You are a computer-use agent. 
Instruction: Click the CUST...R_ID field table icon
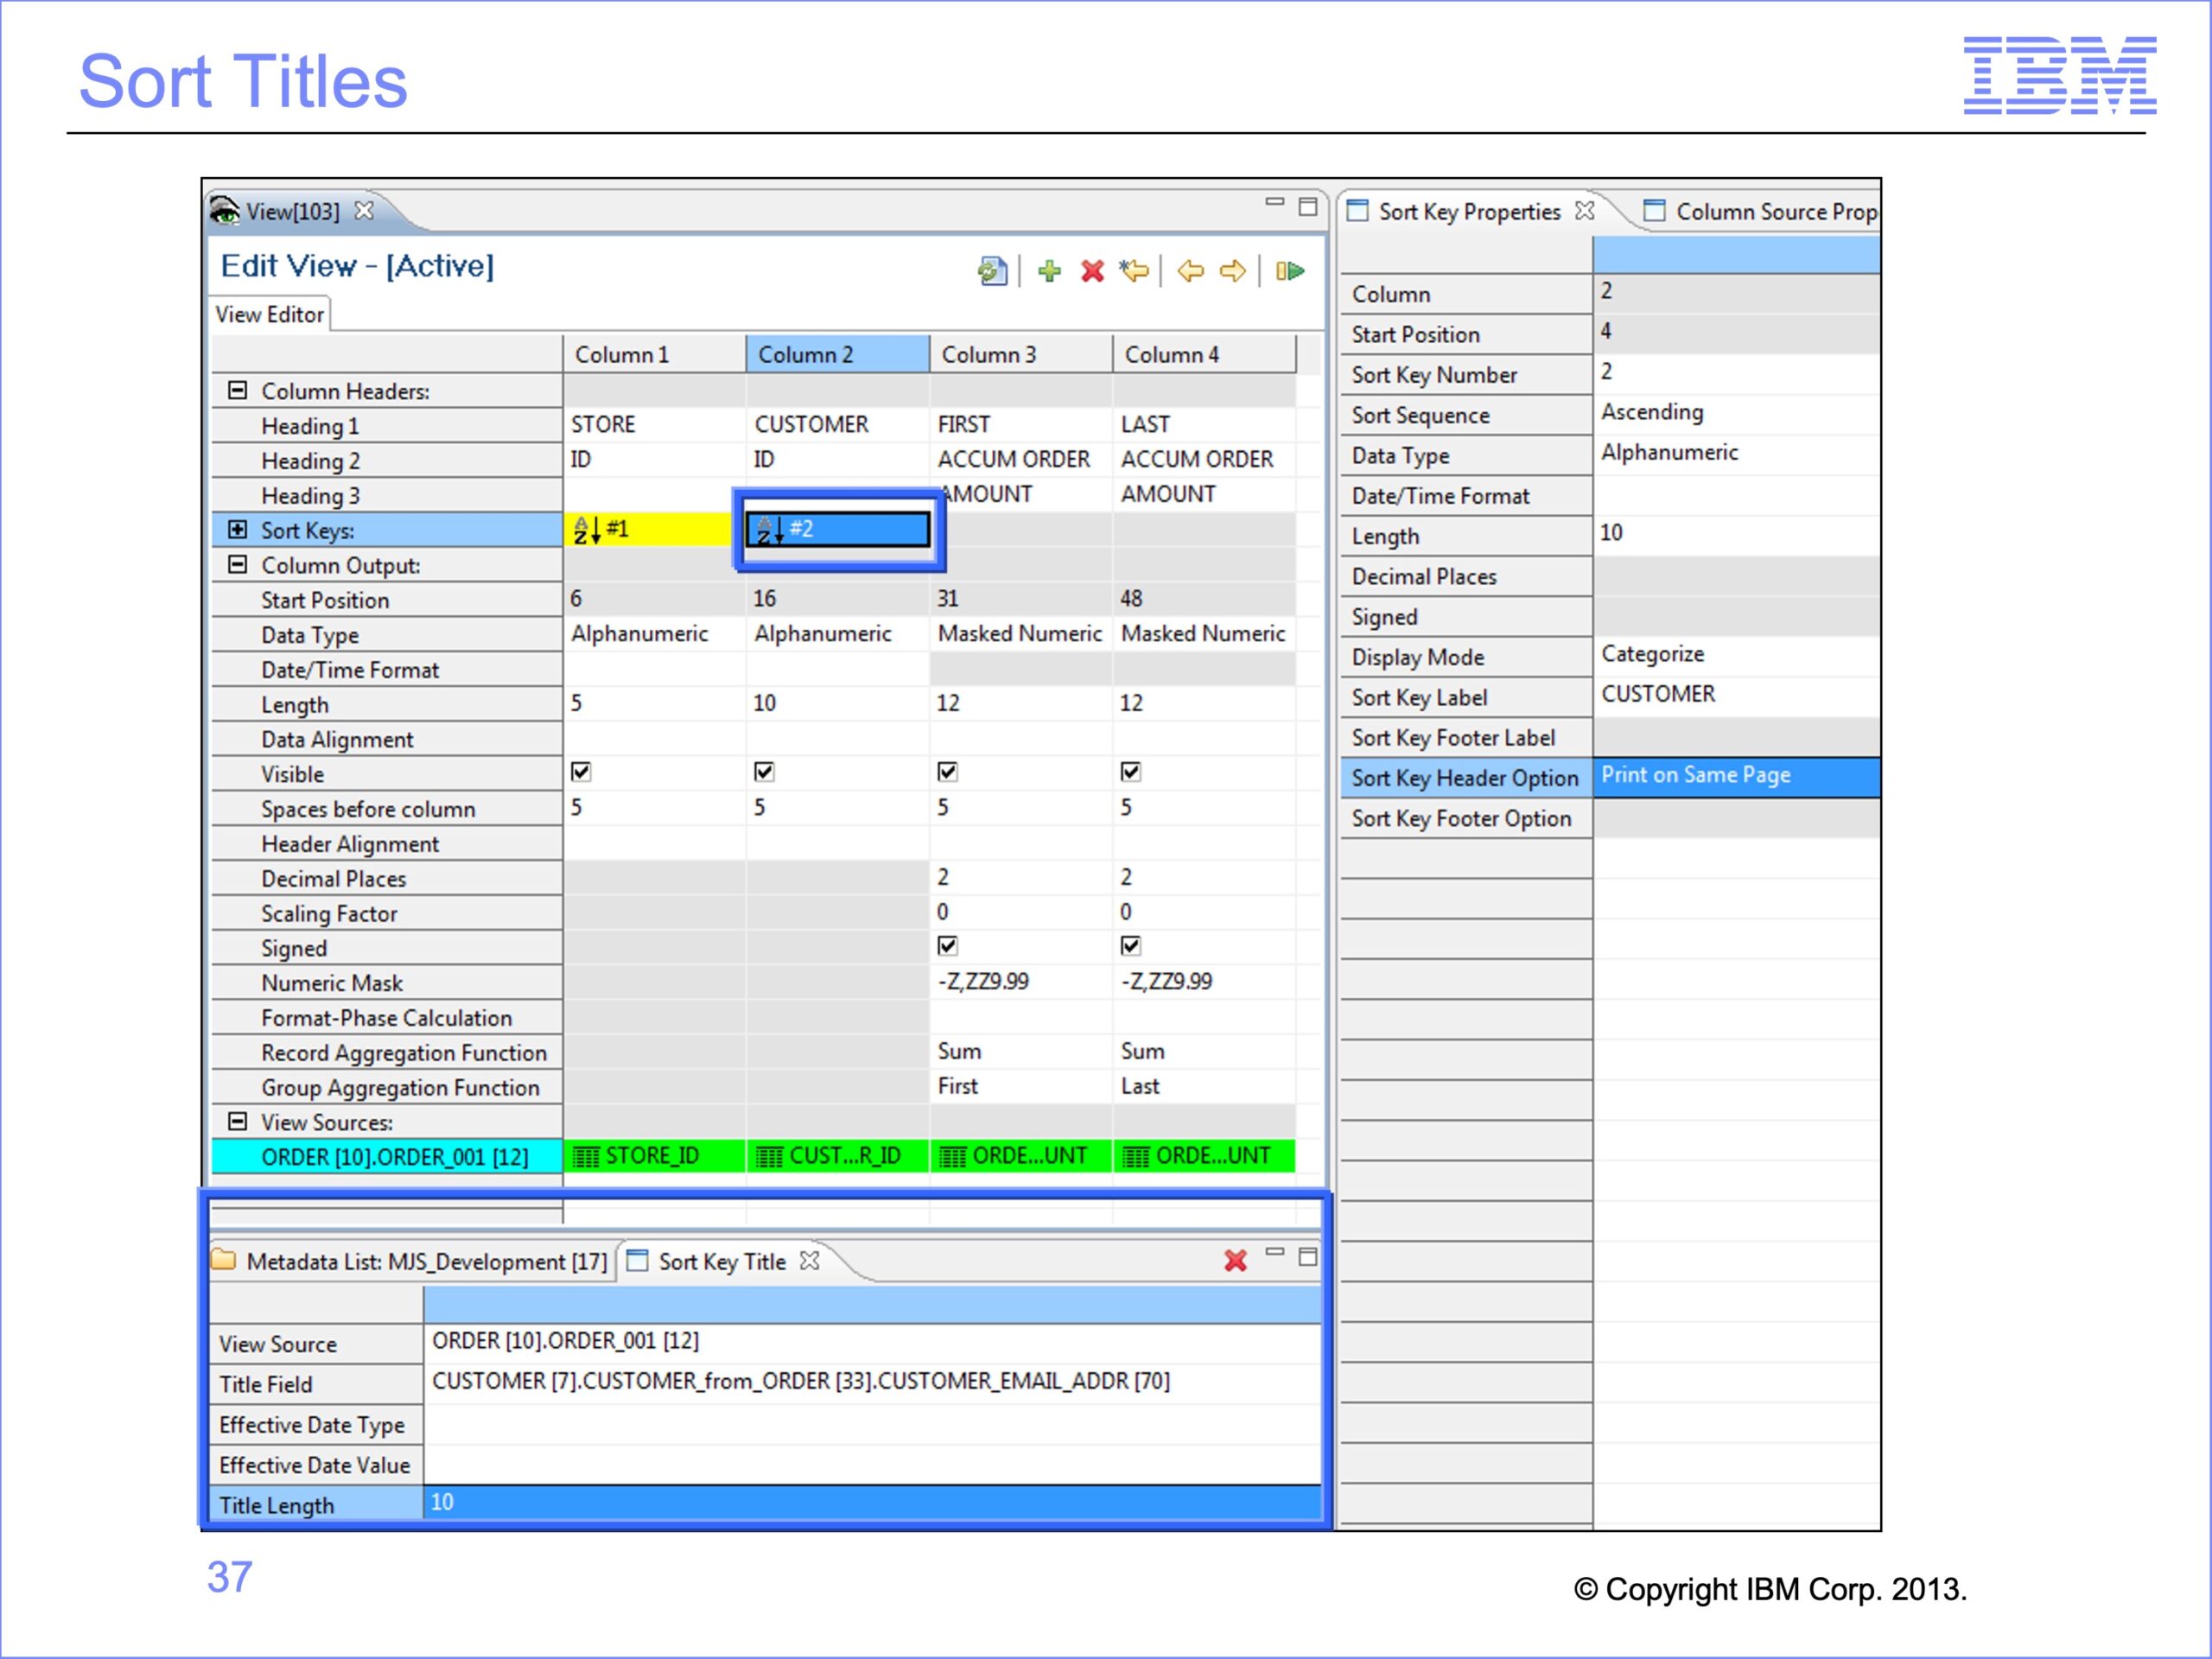coord(770,1157)
